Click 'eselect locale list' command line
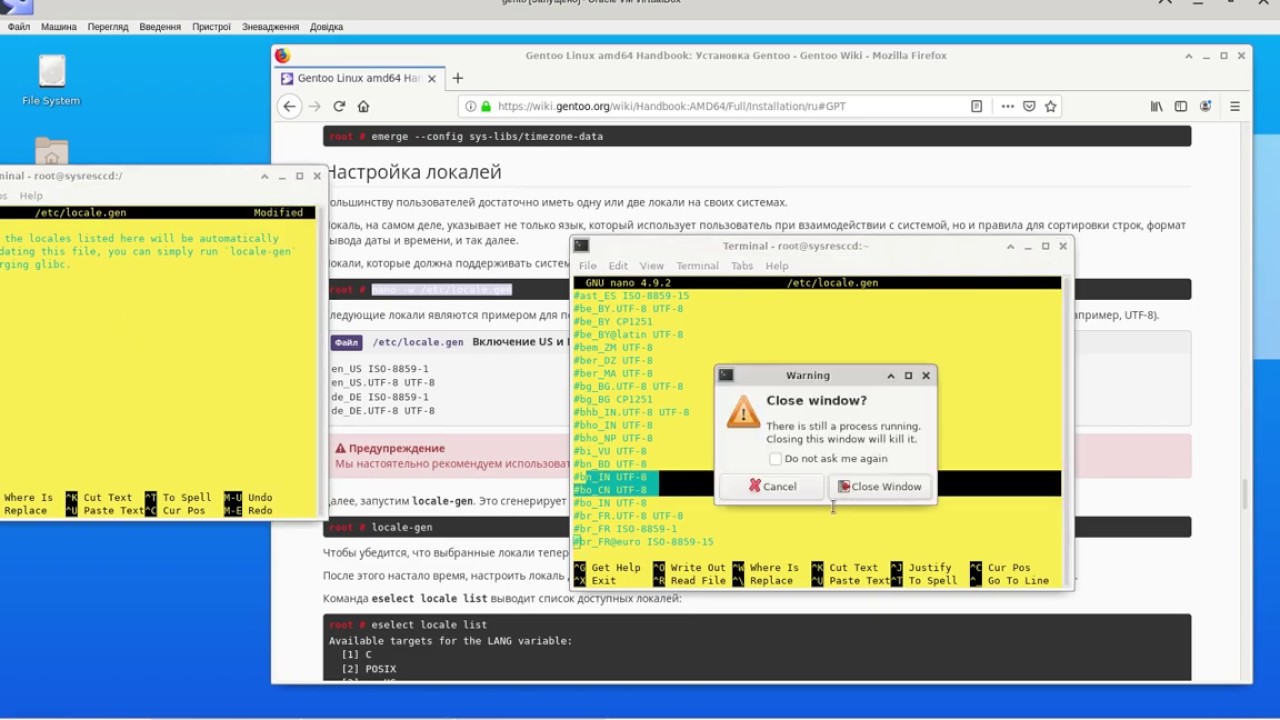This screenshot has width=1280, height=720. (x=429, y=625)
